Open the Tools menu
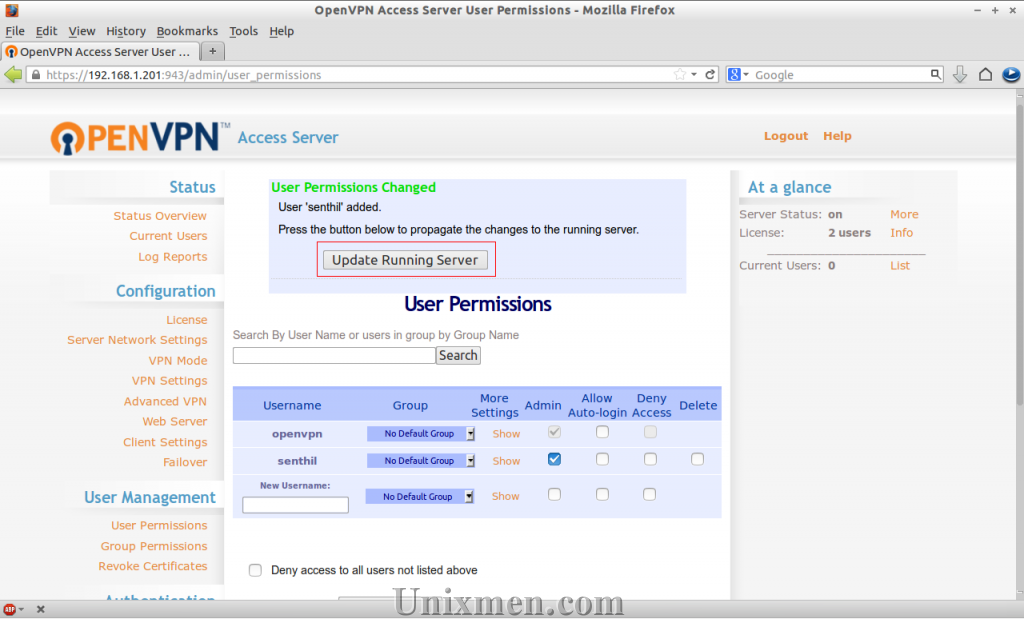The height and width of the screenshot is (619, 1024). (x=244, y=31)
